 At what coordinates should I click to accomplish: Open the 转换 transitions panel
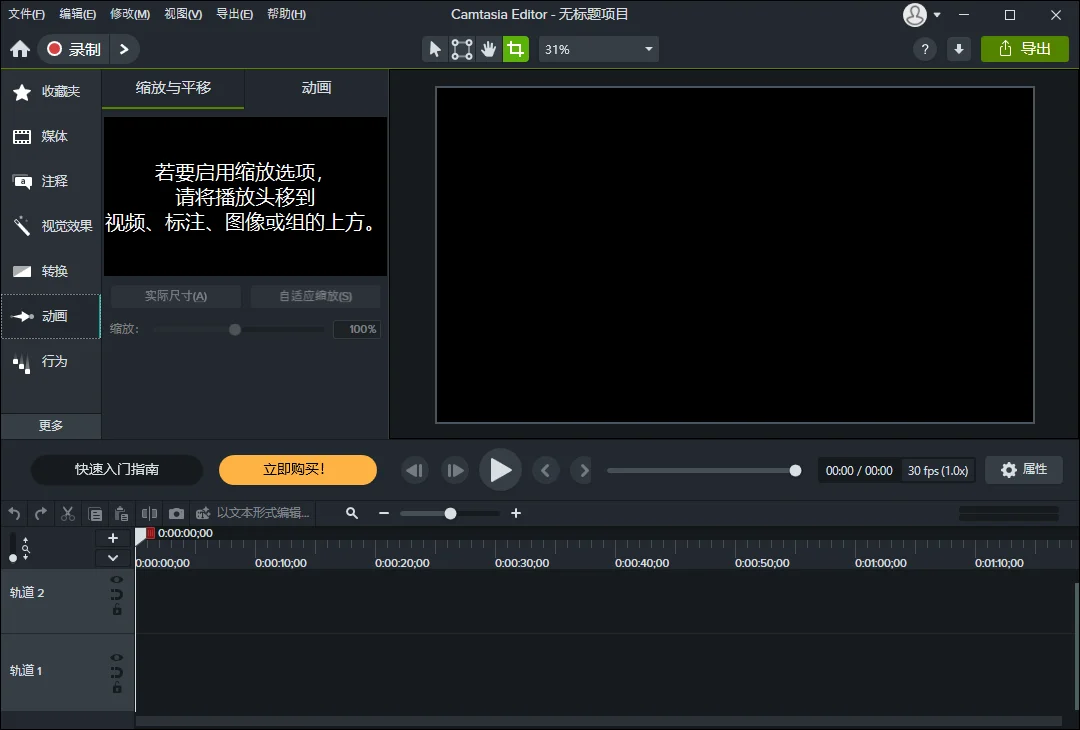(51, 271)
